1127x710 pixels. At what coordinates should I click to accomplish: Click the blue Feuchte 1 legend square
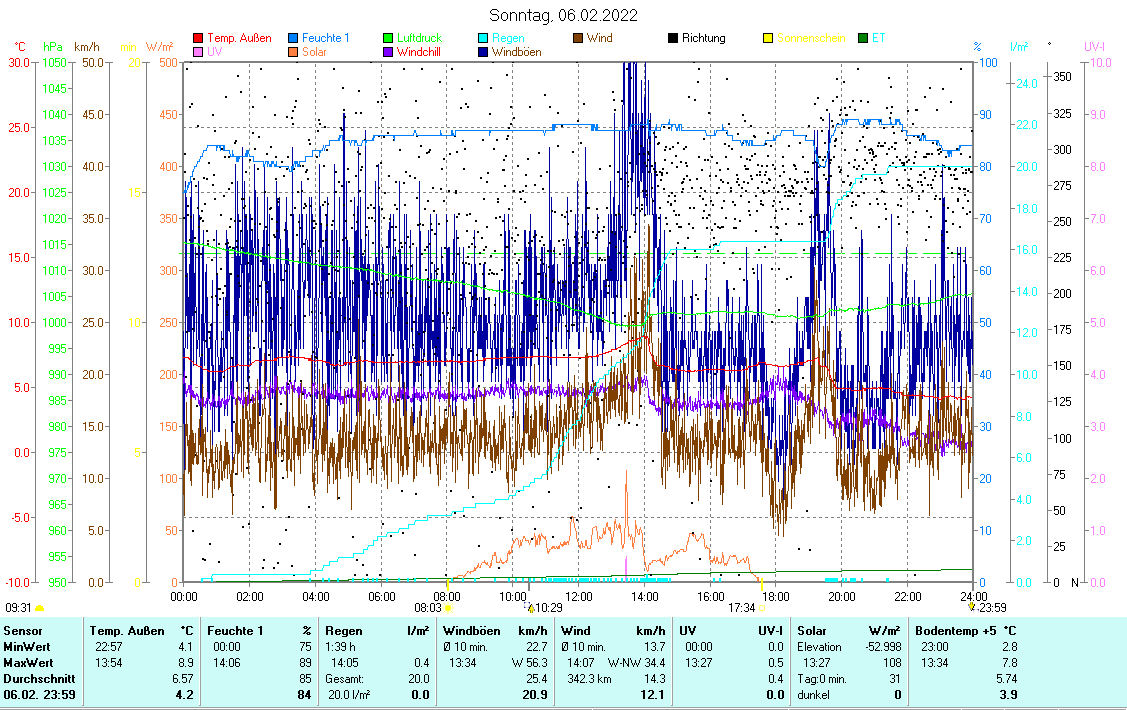294,38
